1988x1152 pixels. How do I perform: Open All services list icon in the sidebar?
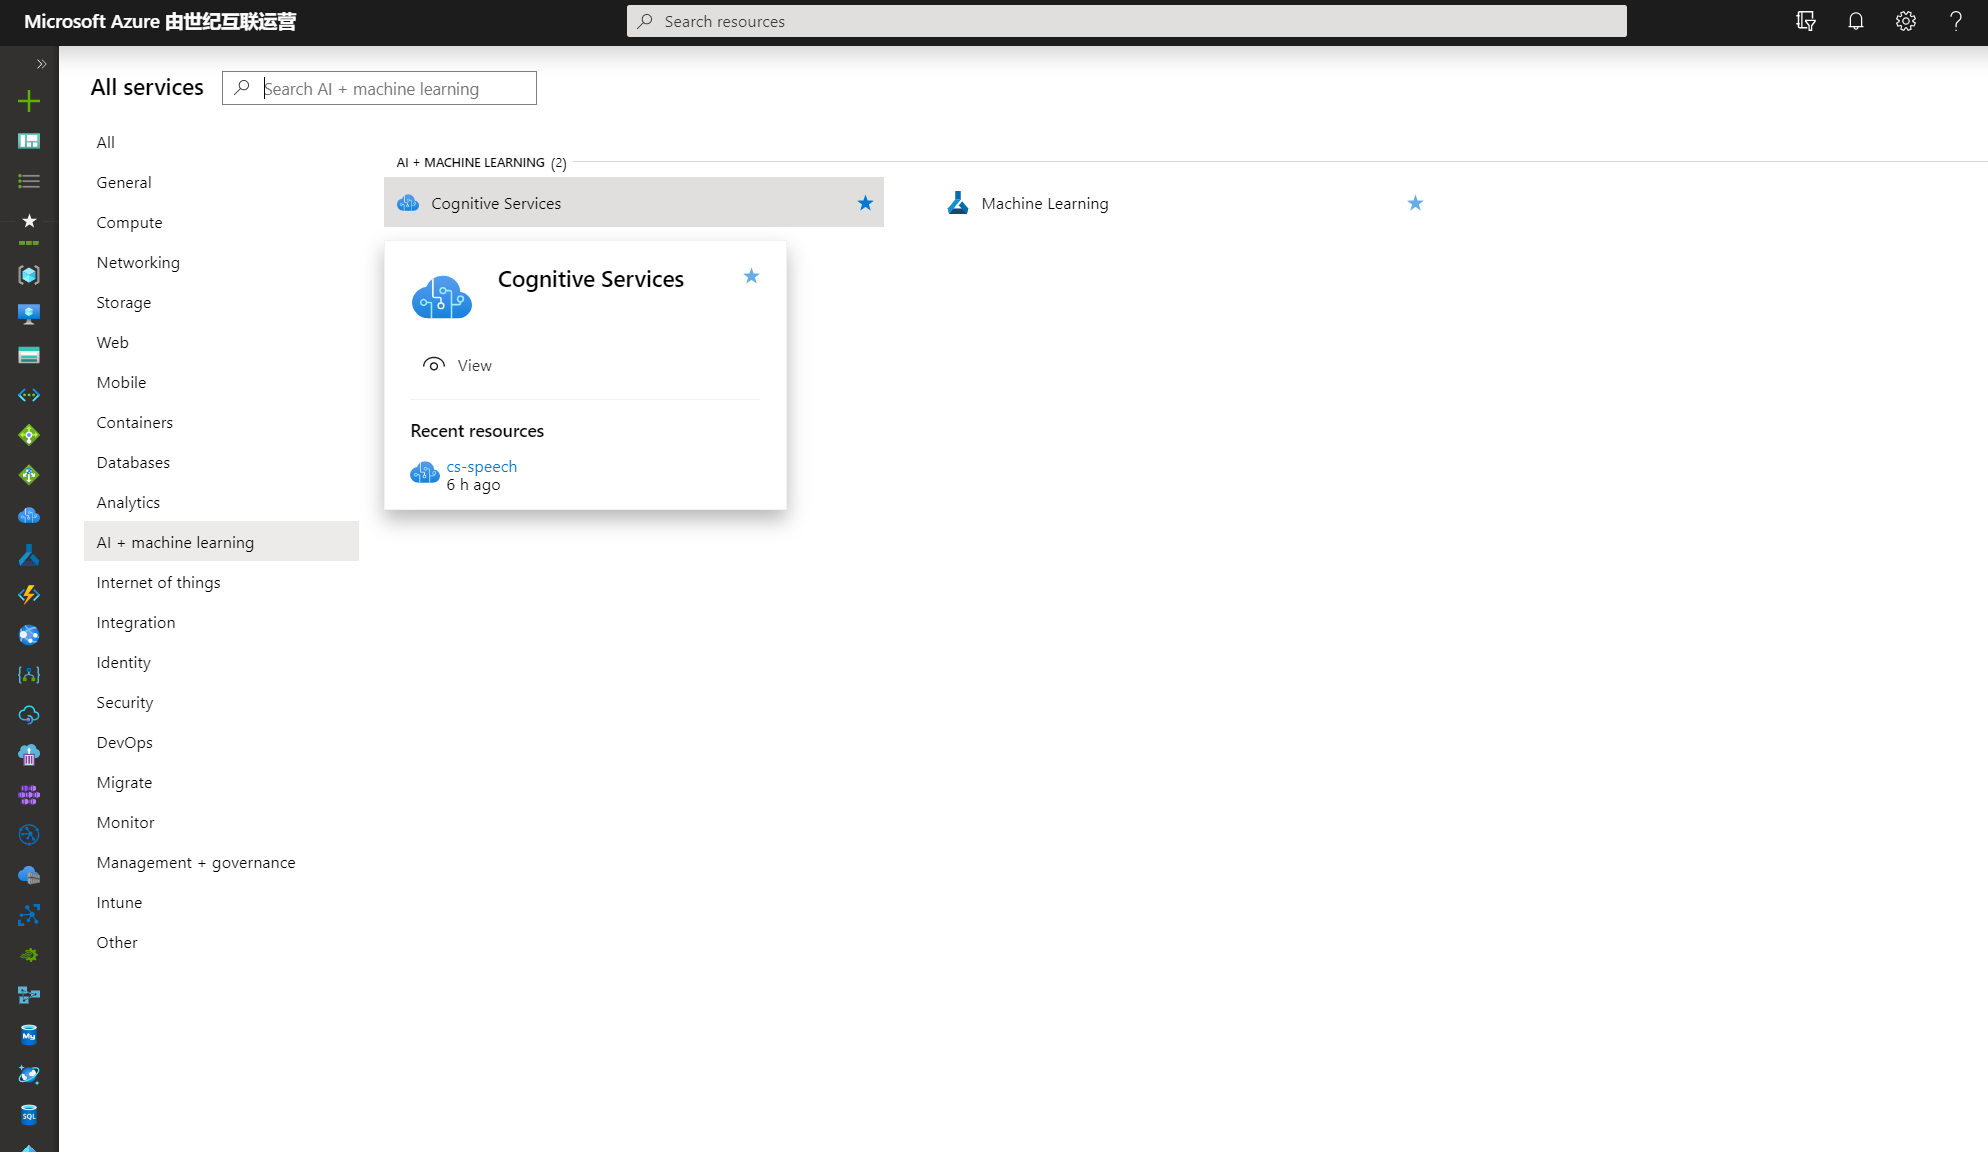[29, 181]
